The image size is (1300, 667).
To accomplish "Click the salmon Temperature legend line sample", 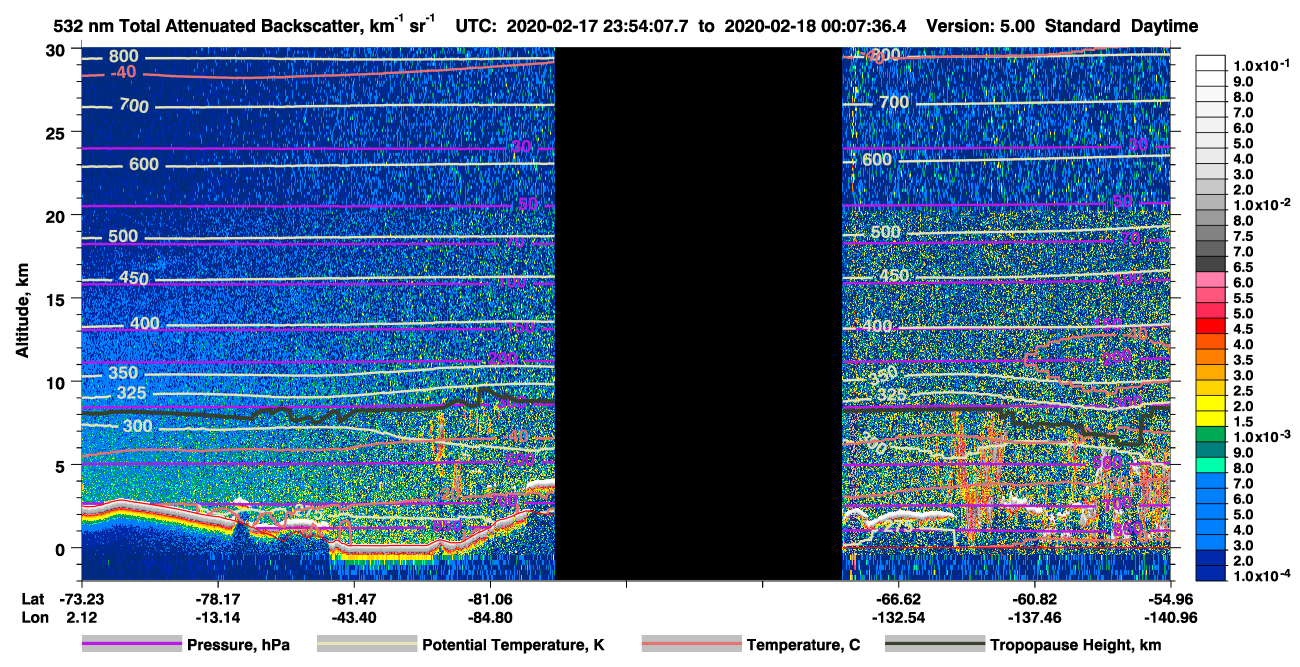I will coord(691,645).
